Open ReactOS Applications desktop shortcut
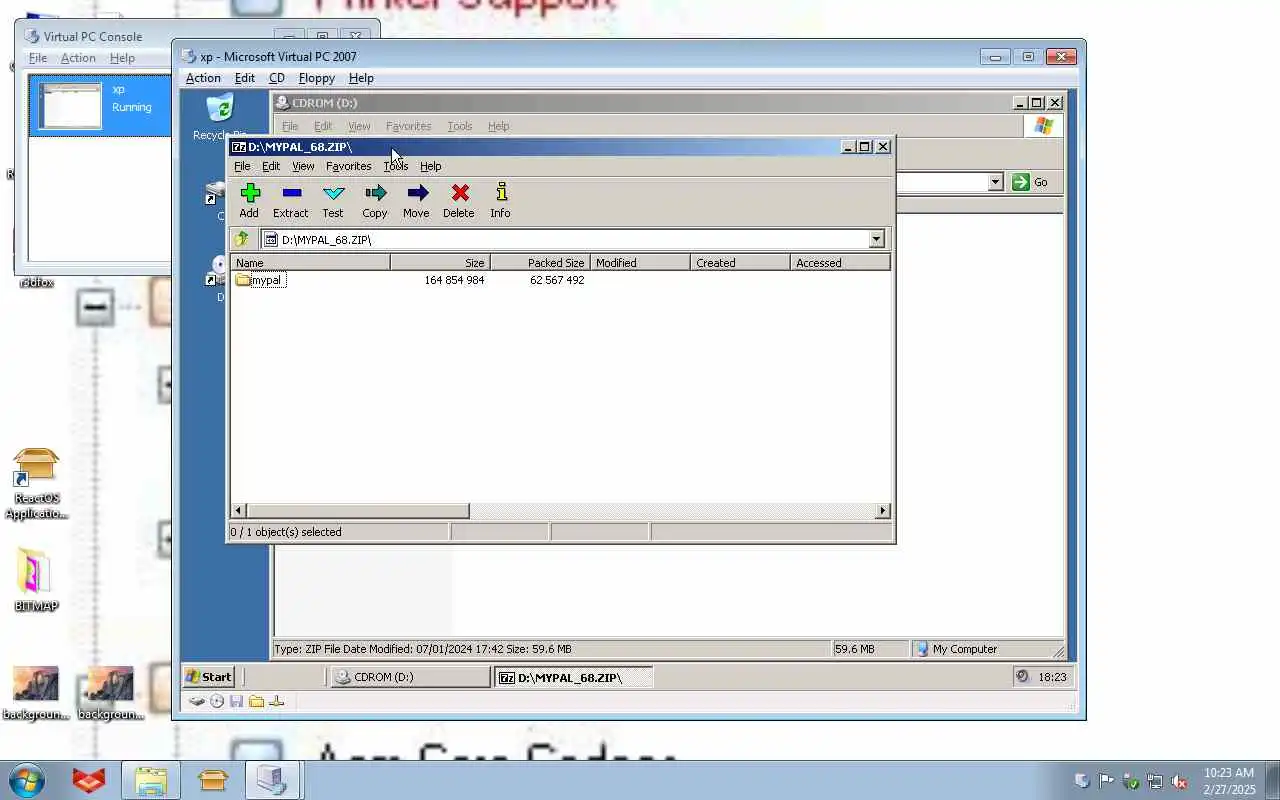Screen dimensions: 1280x800 point(36,484)
